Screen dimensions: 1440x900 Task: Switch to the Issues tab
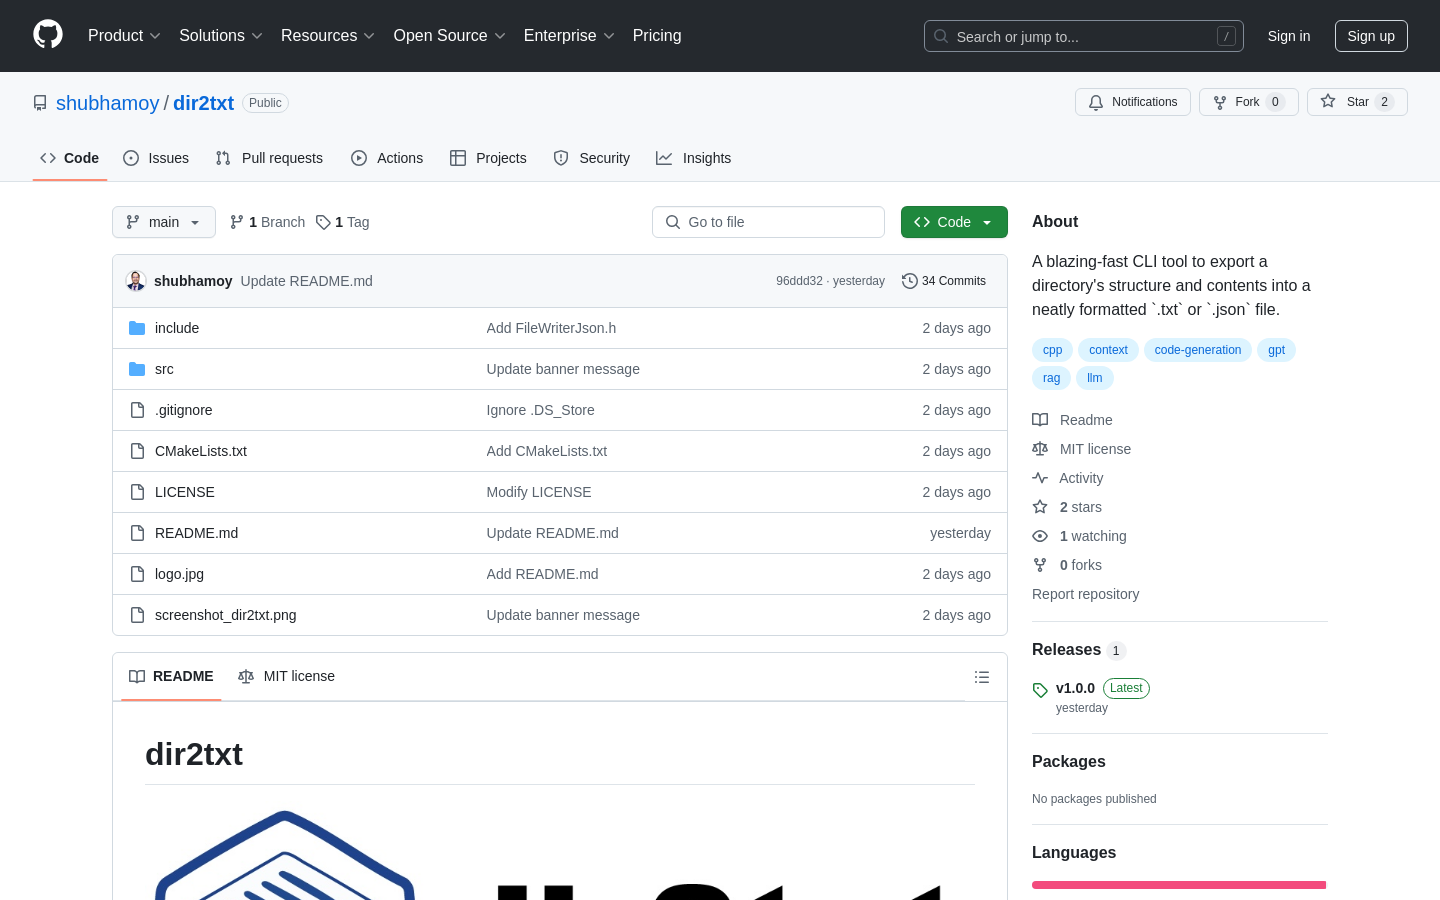[156, 158]
